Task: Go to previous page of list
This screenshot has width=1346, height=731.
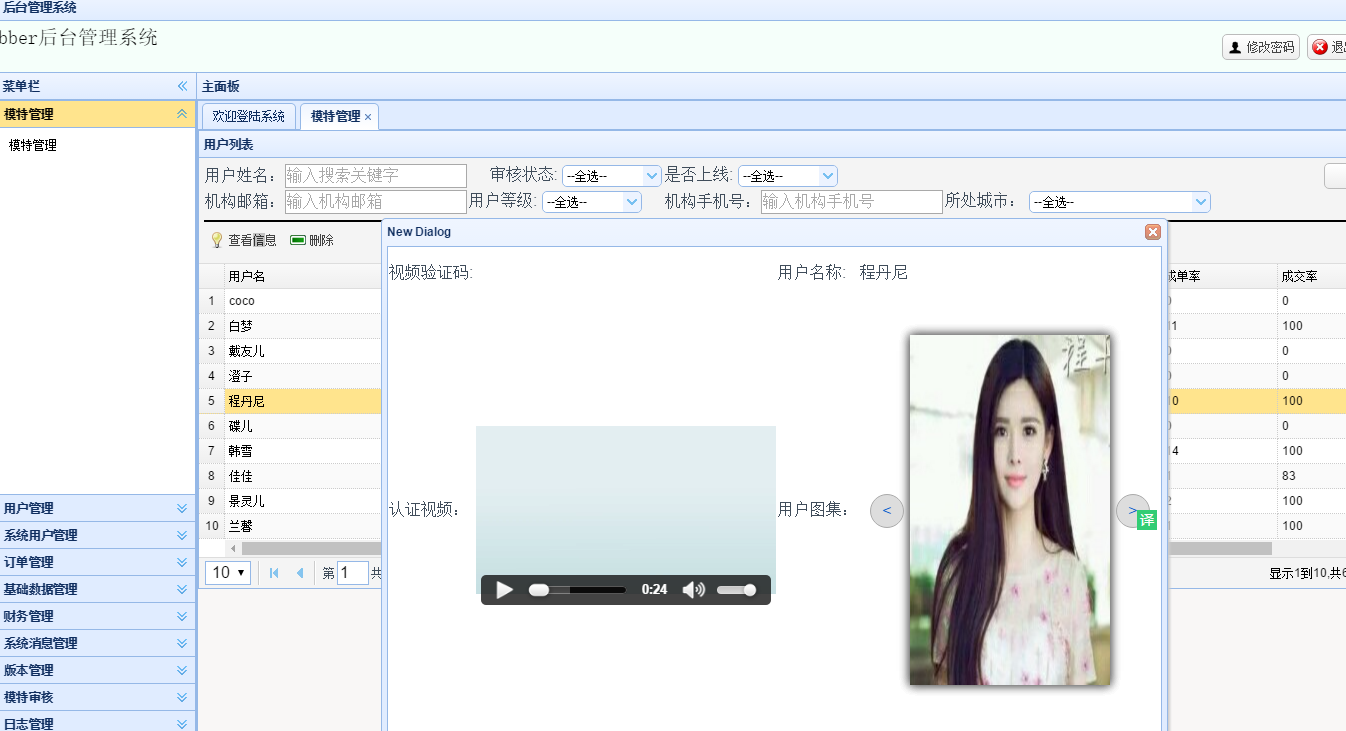Action: point(300,573)
